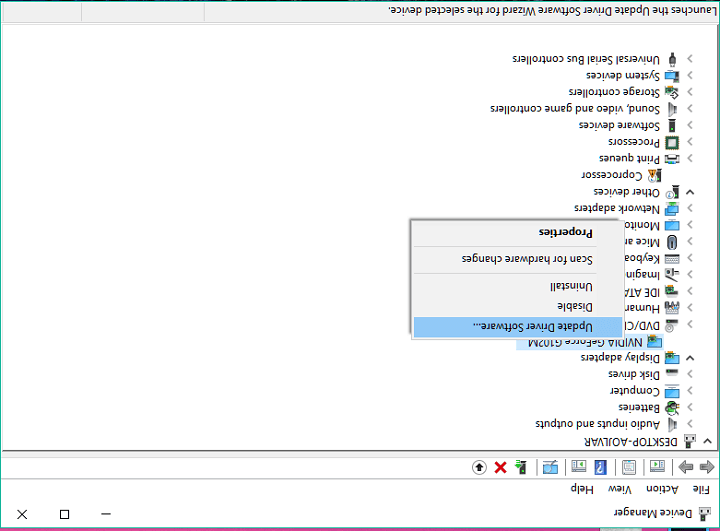Select the Software devices label
The width and height of the screenshot is (720, 531).
619,125
